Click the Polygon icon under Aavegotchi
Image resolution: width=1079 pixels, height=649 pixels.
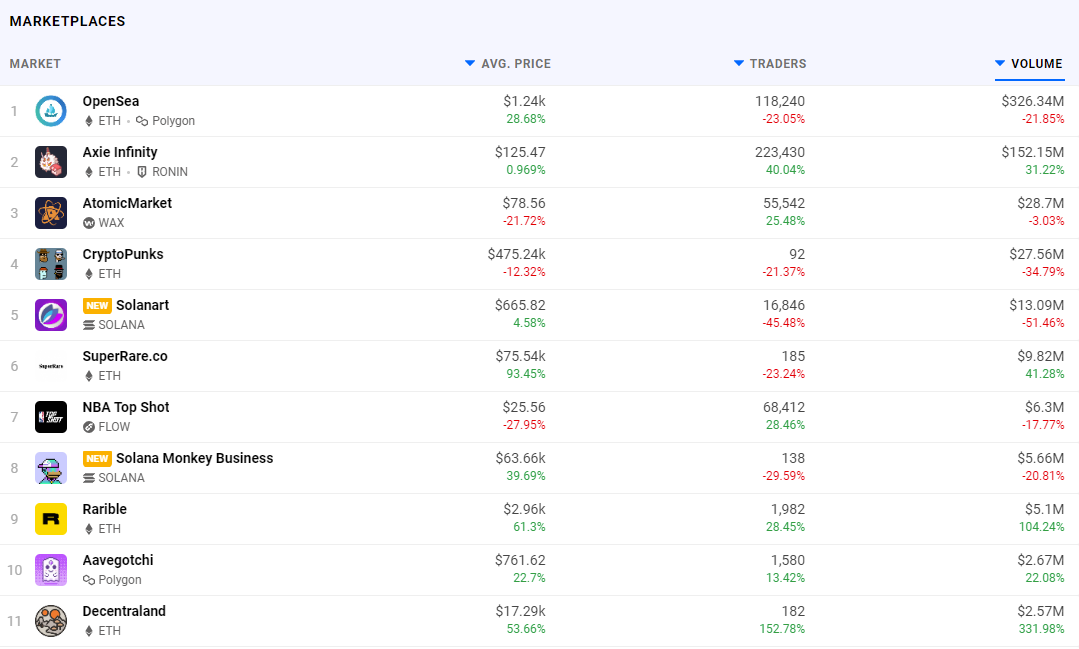pyautogui.click(x=89, y=579)
